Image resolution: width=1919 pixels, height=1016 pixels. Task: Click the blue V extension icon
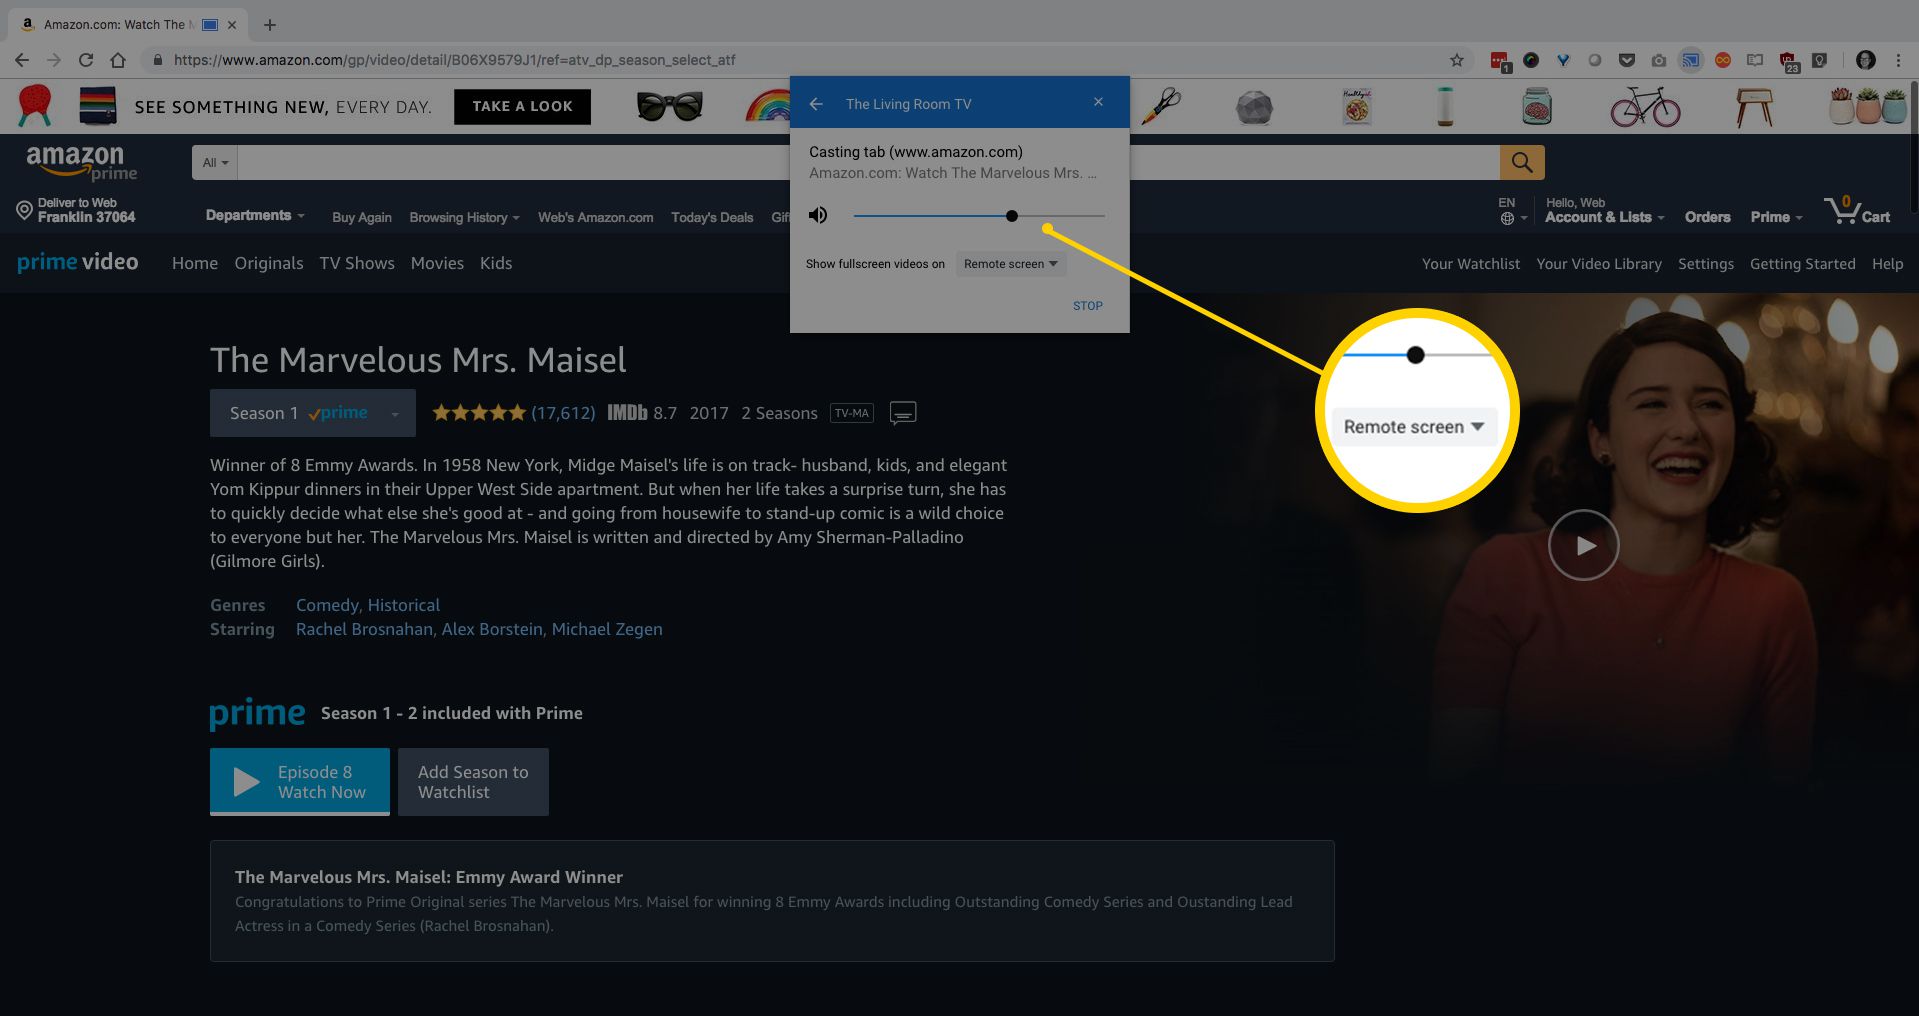coord(1563,60)
